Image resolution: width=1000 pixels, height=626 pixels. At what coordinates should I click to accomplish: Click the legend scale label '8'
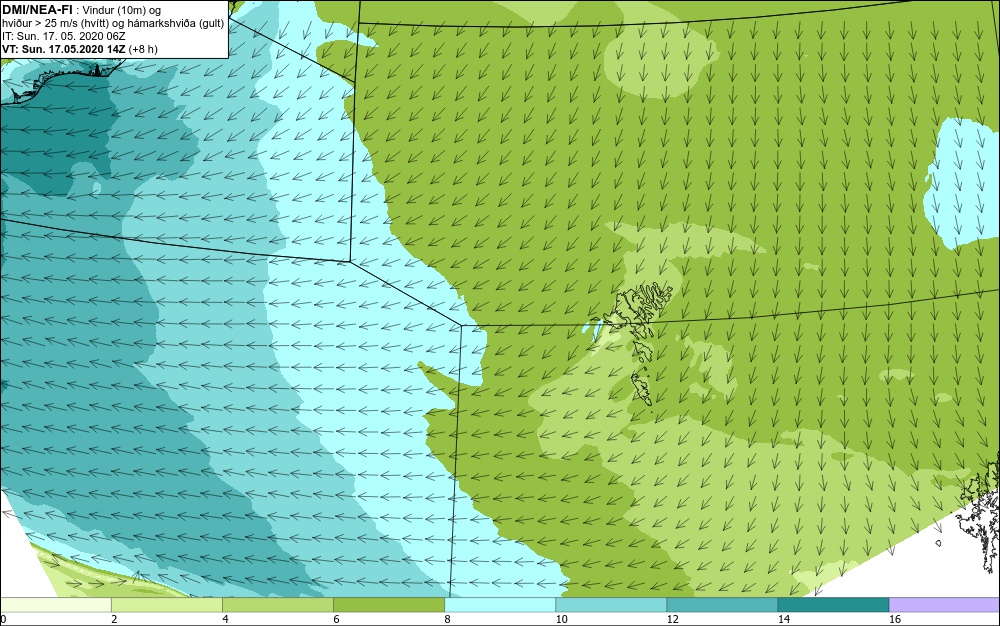(x=448, y=619)
